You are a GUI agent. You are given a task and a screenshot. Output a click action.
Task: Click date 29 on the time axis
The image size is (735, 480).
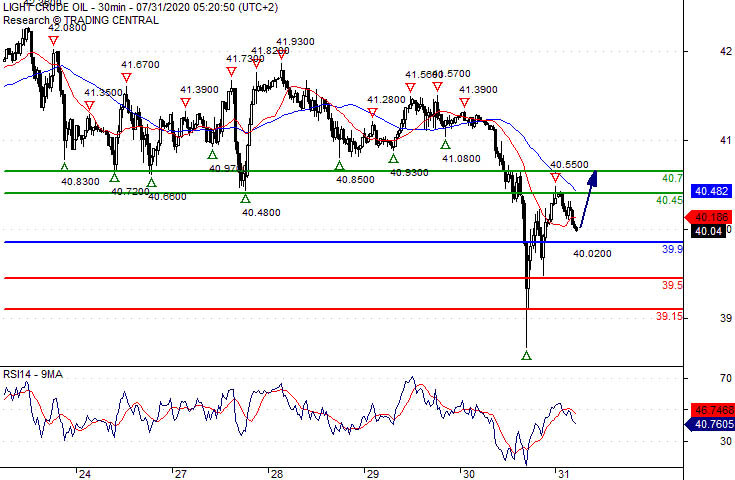(x=373, y=474)
